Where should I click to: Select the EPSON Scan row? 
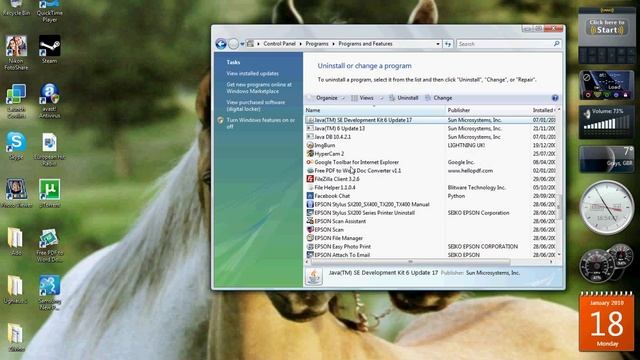click(431, 230)
